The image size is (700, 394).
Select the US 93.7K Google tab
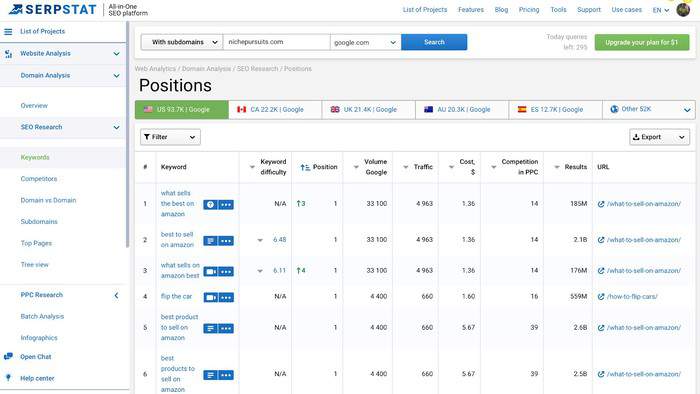pos(182,109)
